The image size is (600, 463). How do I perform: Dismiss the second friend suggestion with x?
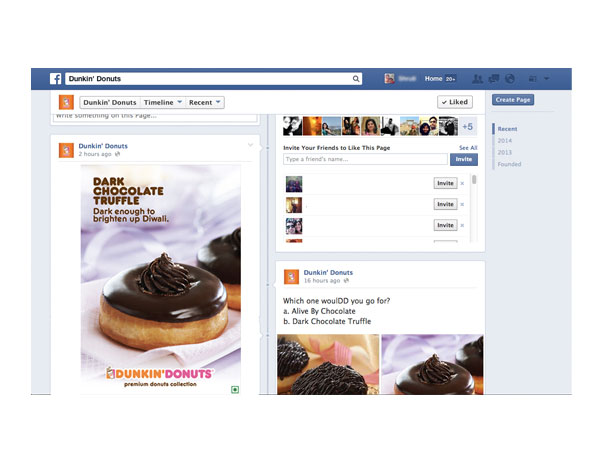(x=462, y=205)
